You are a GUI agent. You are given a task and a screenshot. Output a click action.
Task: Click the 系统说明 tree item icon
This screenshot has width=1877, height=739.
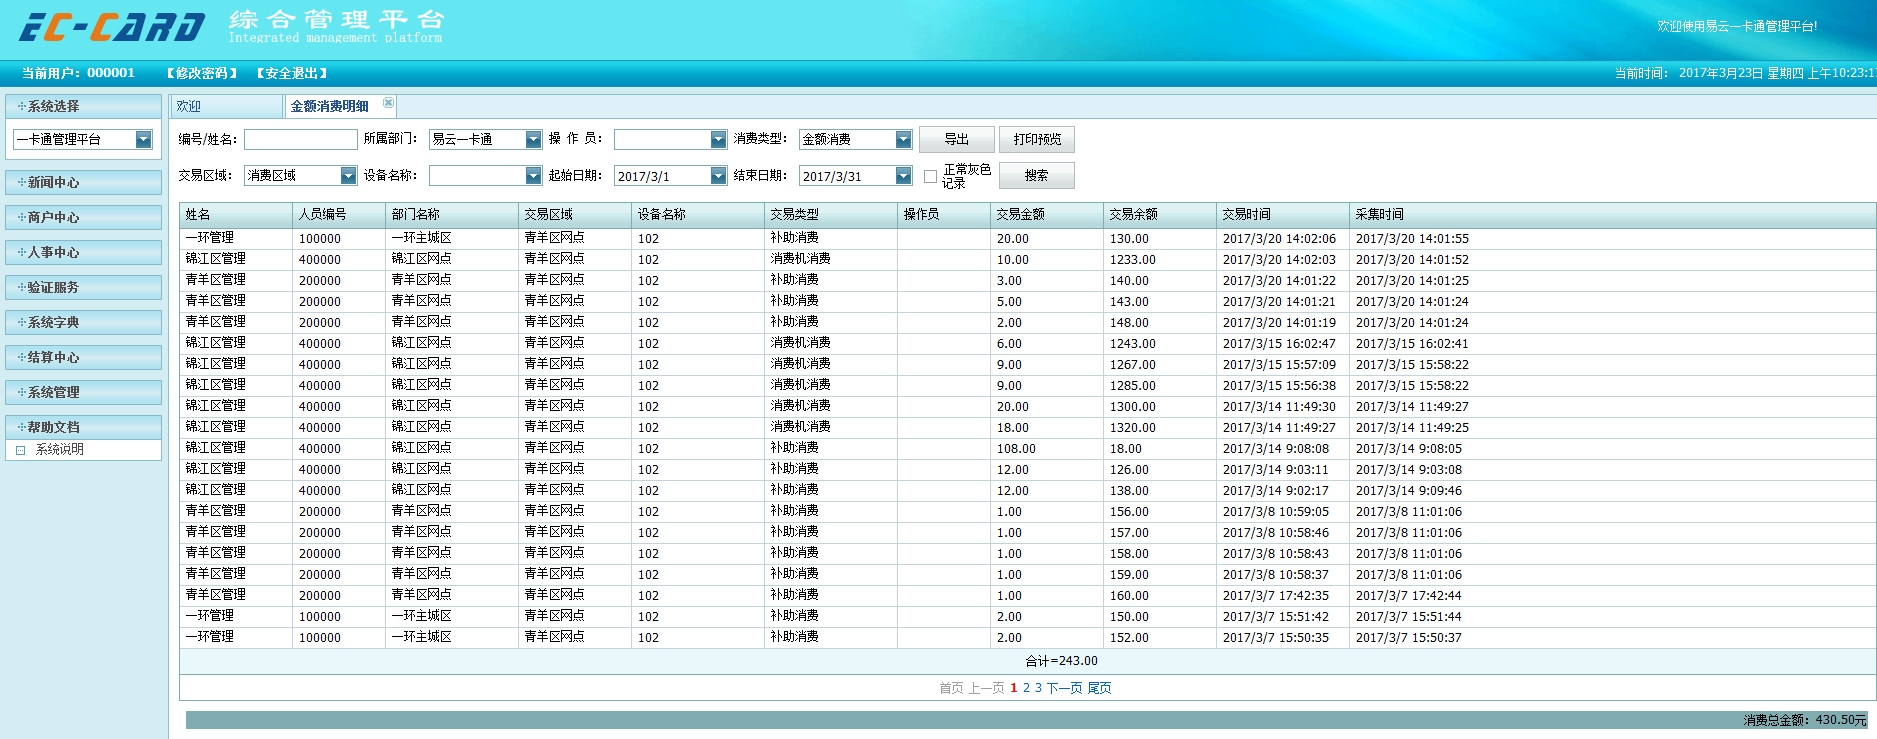21,450
